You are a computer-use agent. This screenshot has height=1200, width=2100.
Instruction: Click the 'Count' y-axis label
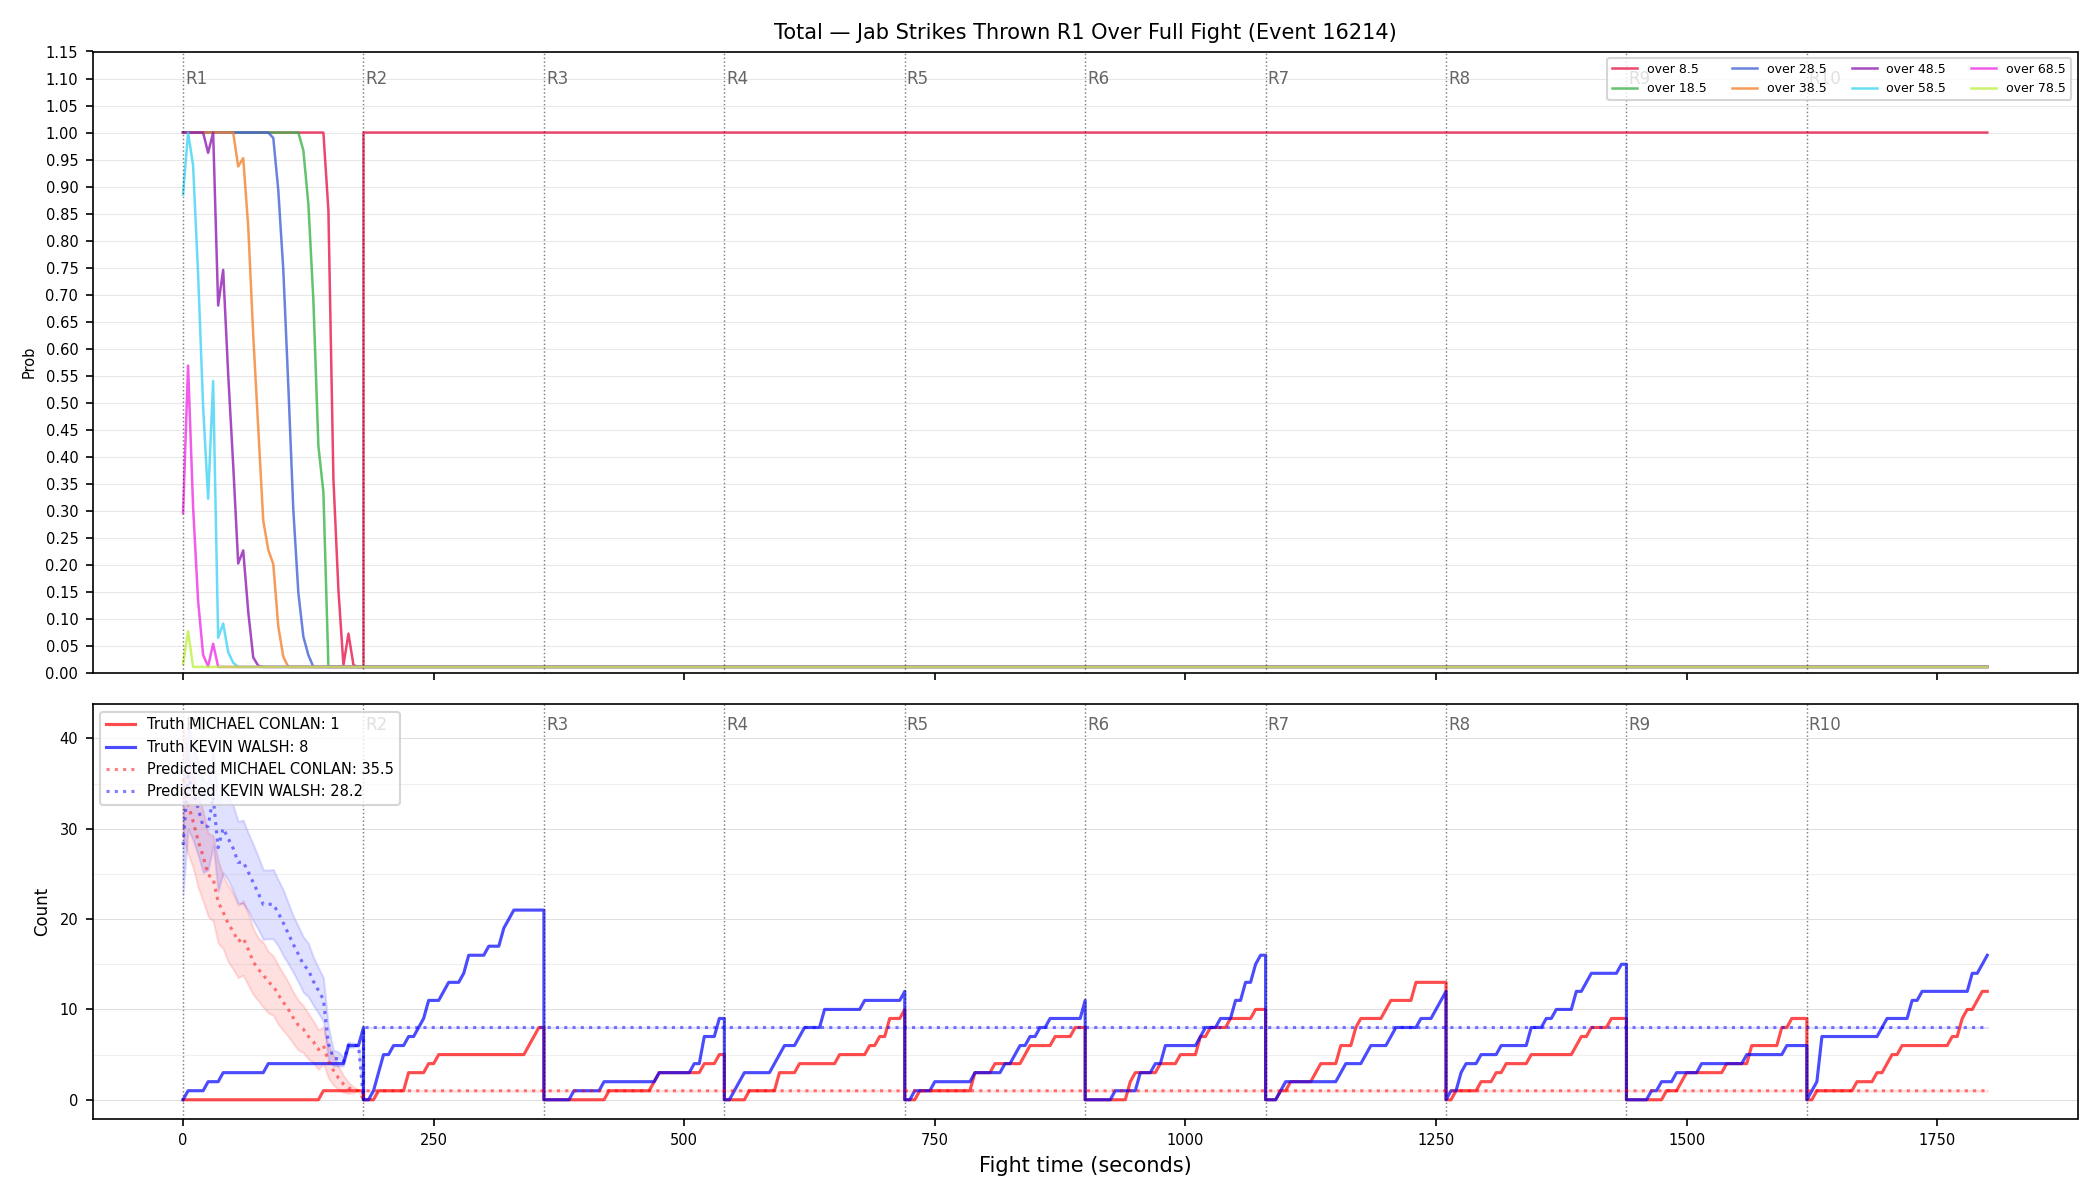pos(41,912)
